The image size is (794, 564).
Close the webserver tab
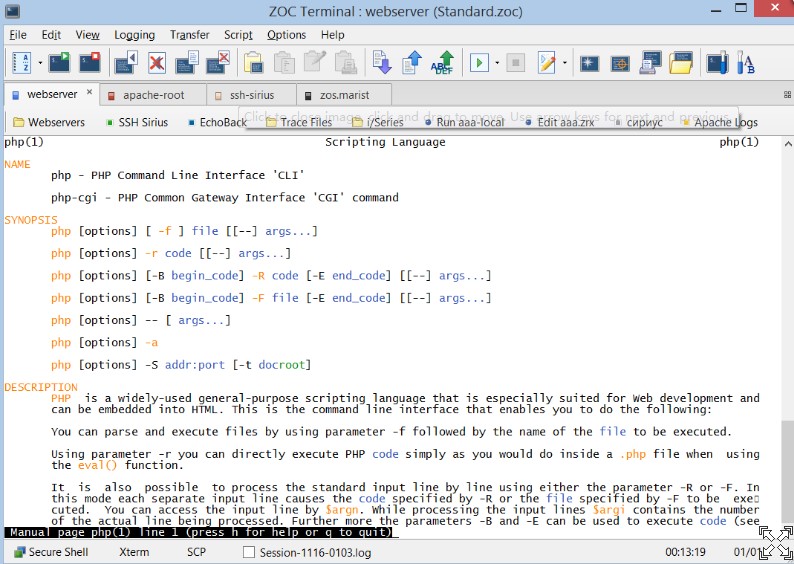pos(88,94)
